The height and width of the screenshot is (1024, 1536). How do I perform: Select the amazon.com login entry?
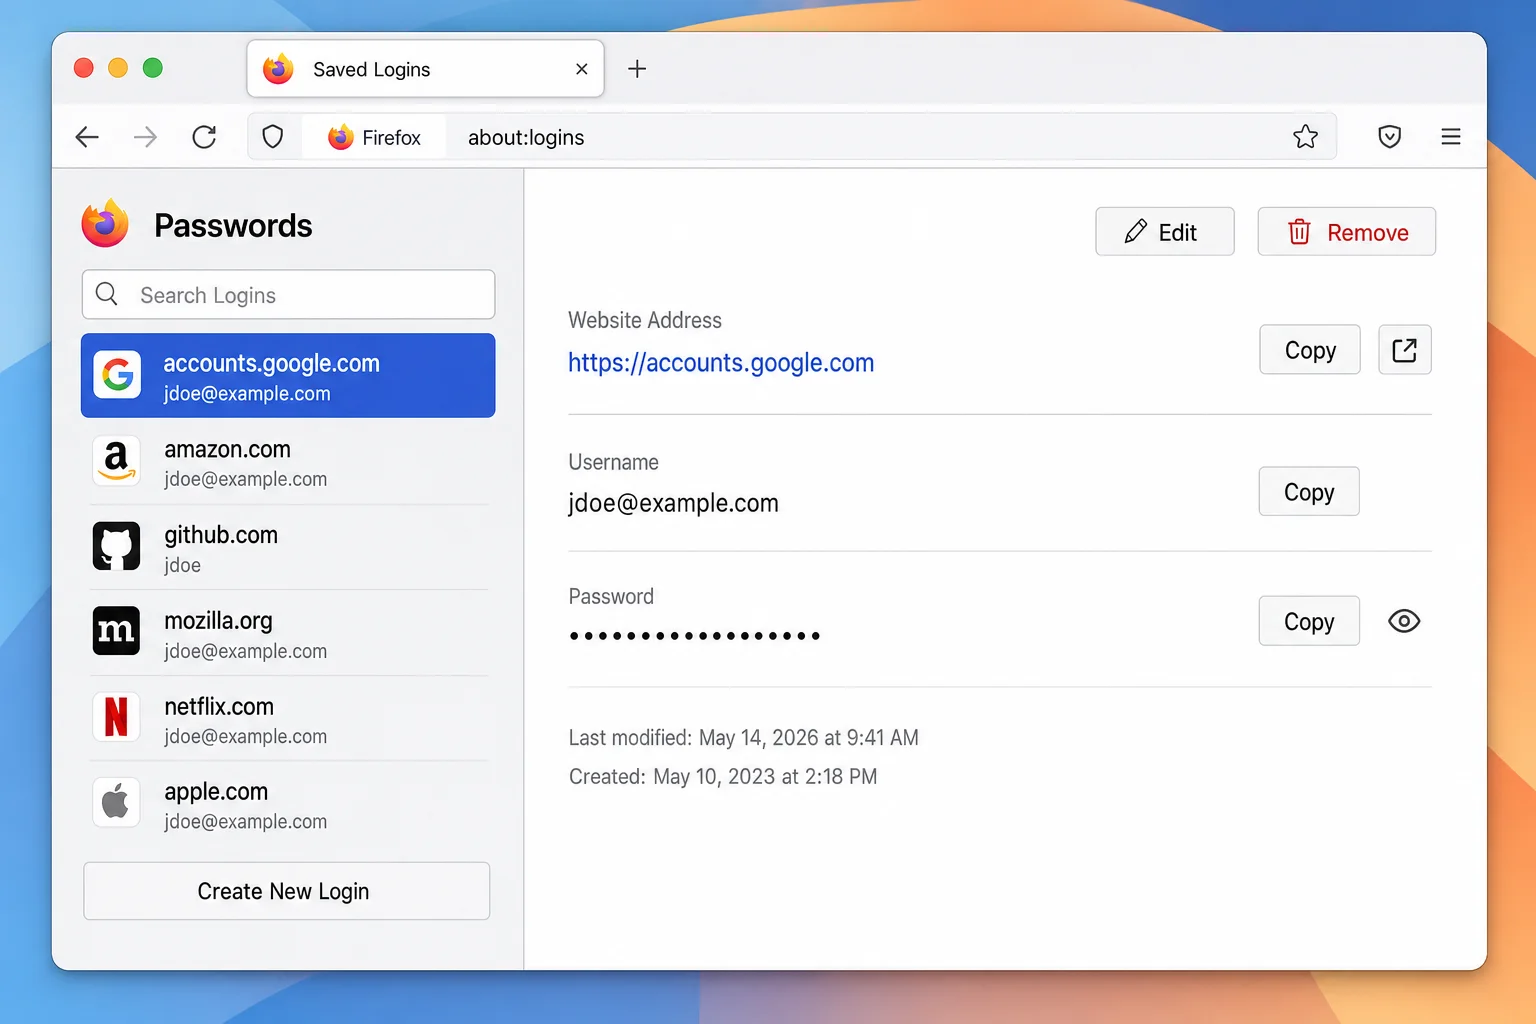point(288,462)
